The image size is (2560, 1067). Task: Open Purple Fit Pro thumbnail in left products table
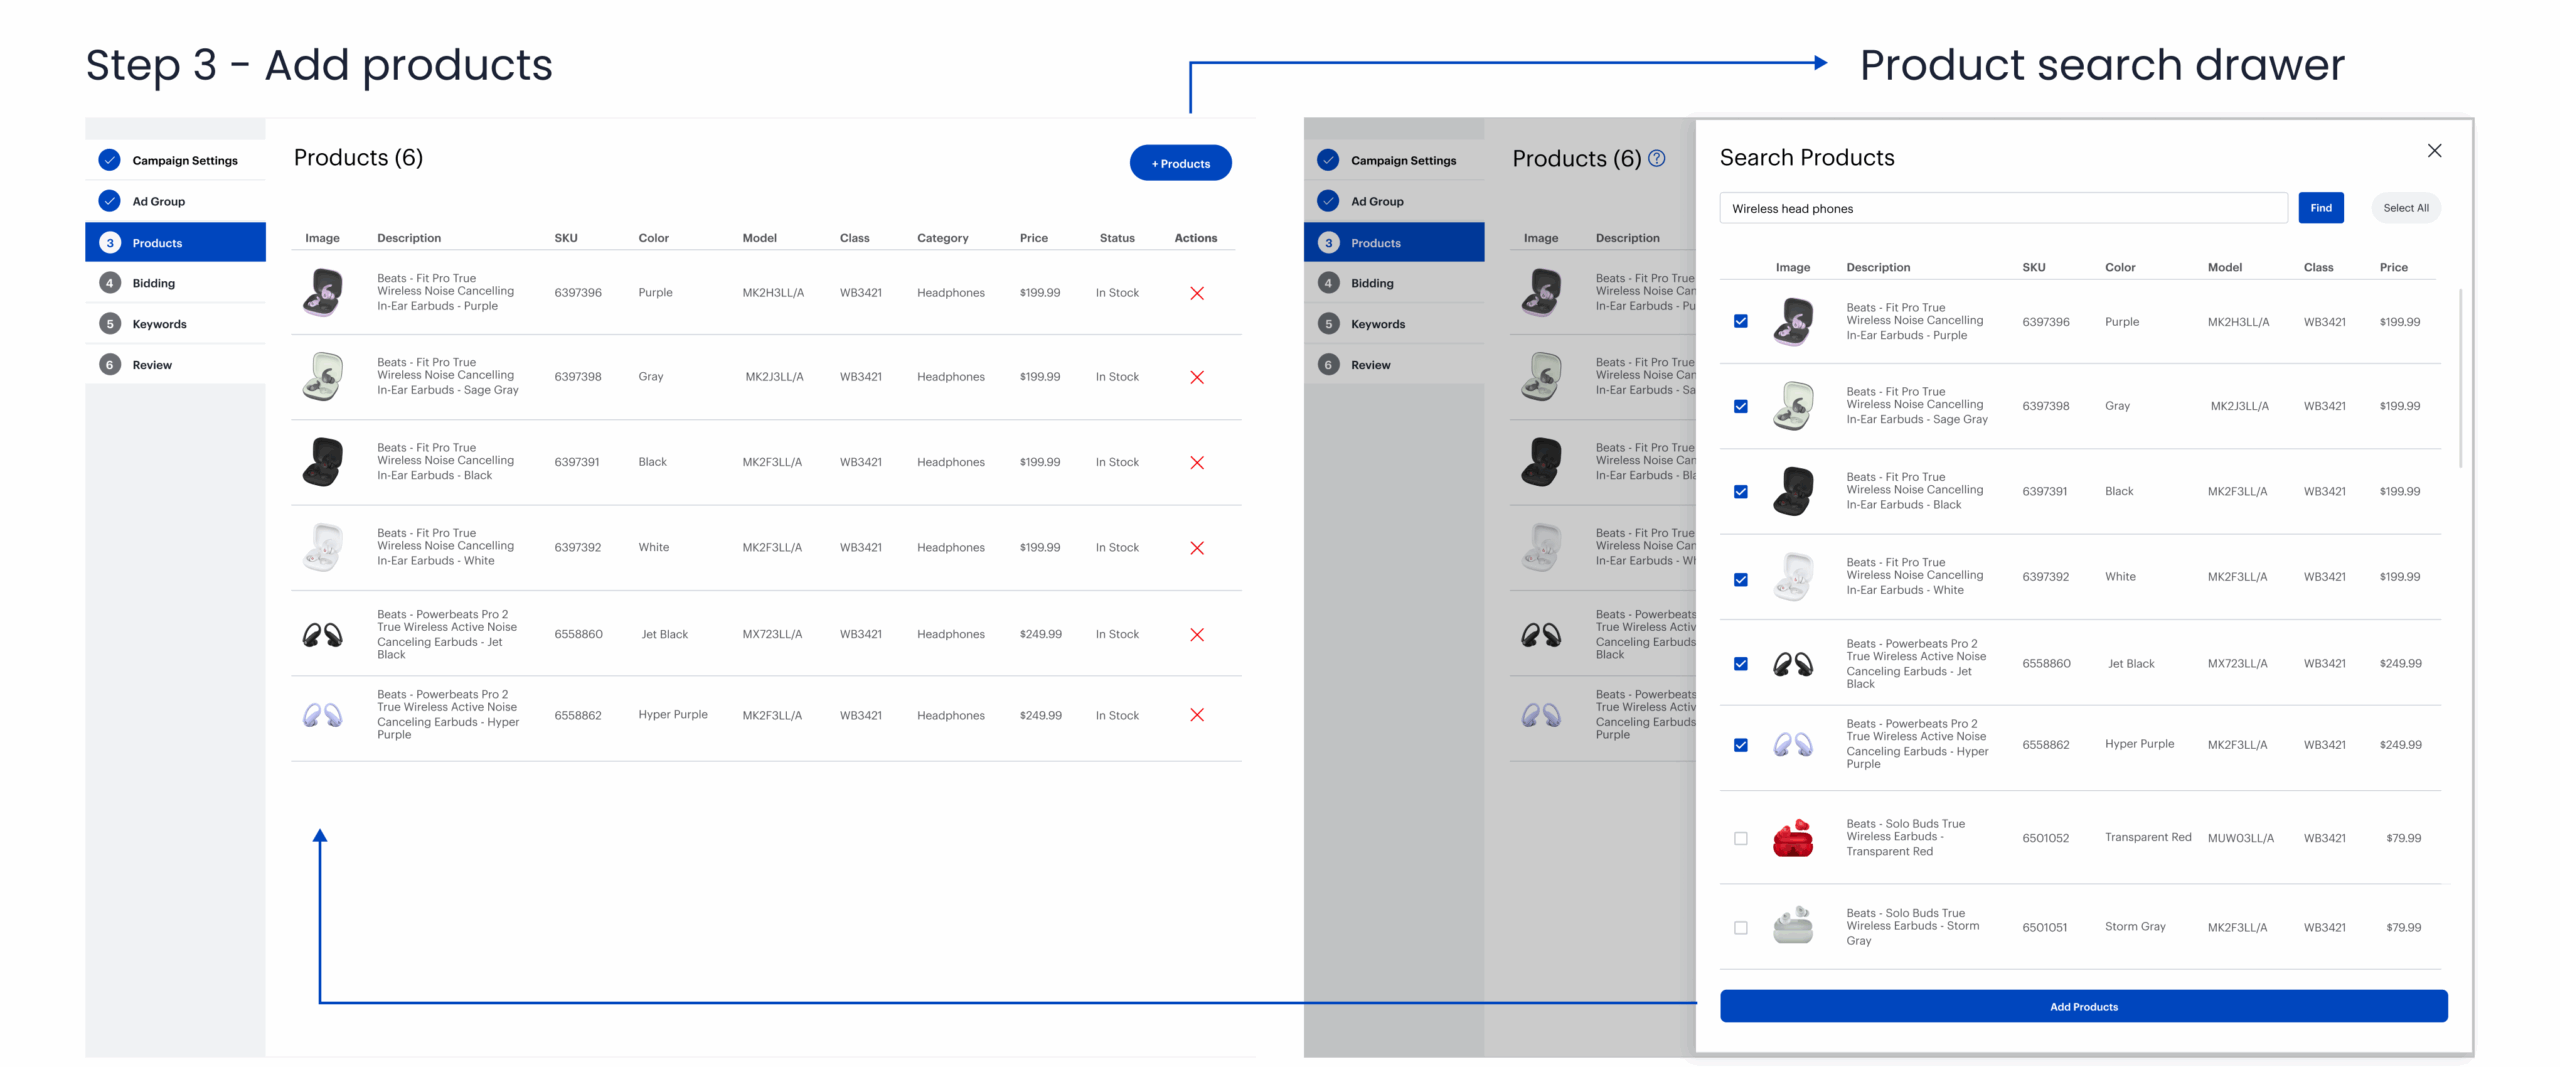323,292
